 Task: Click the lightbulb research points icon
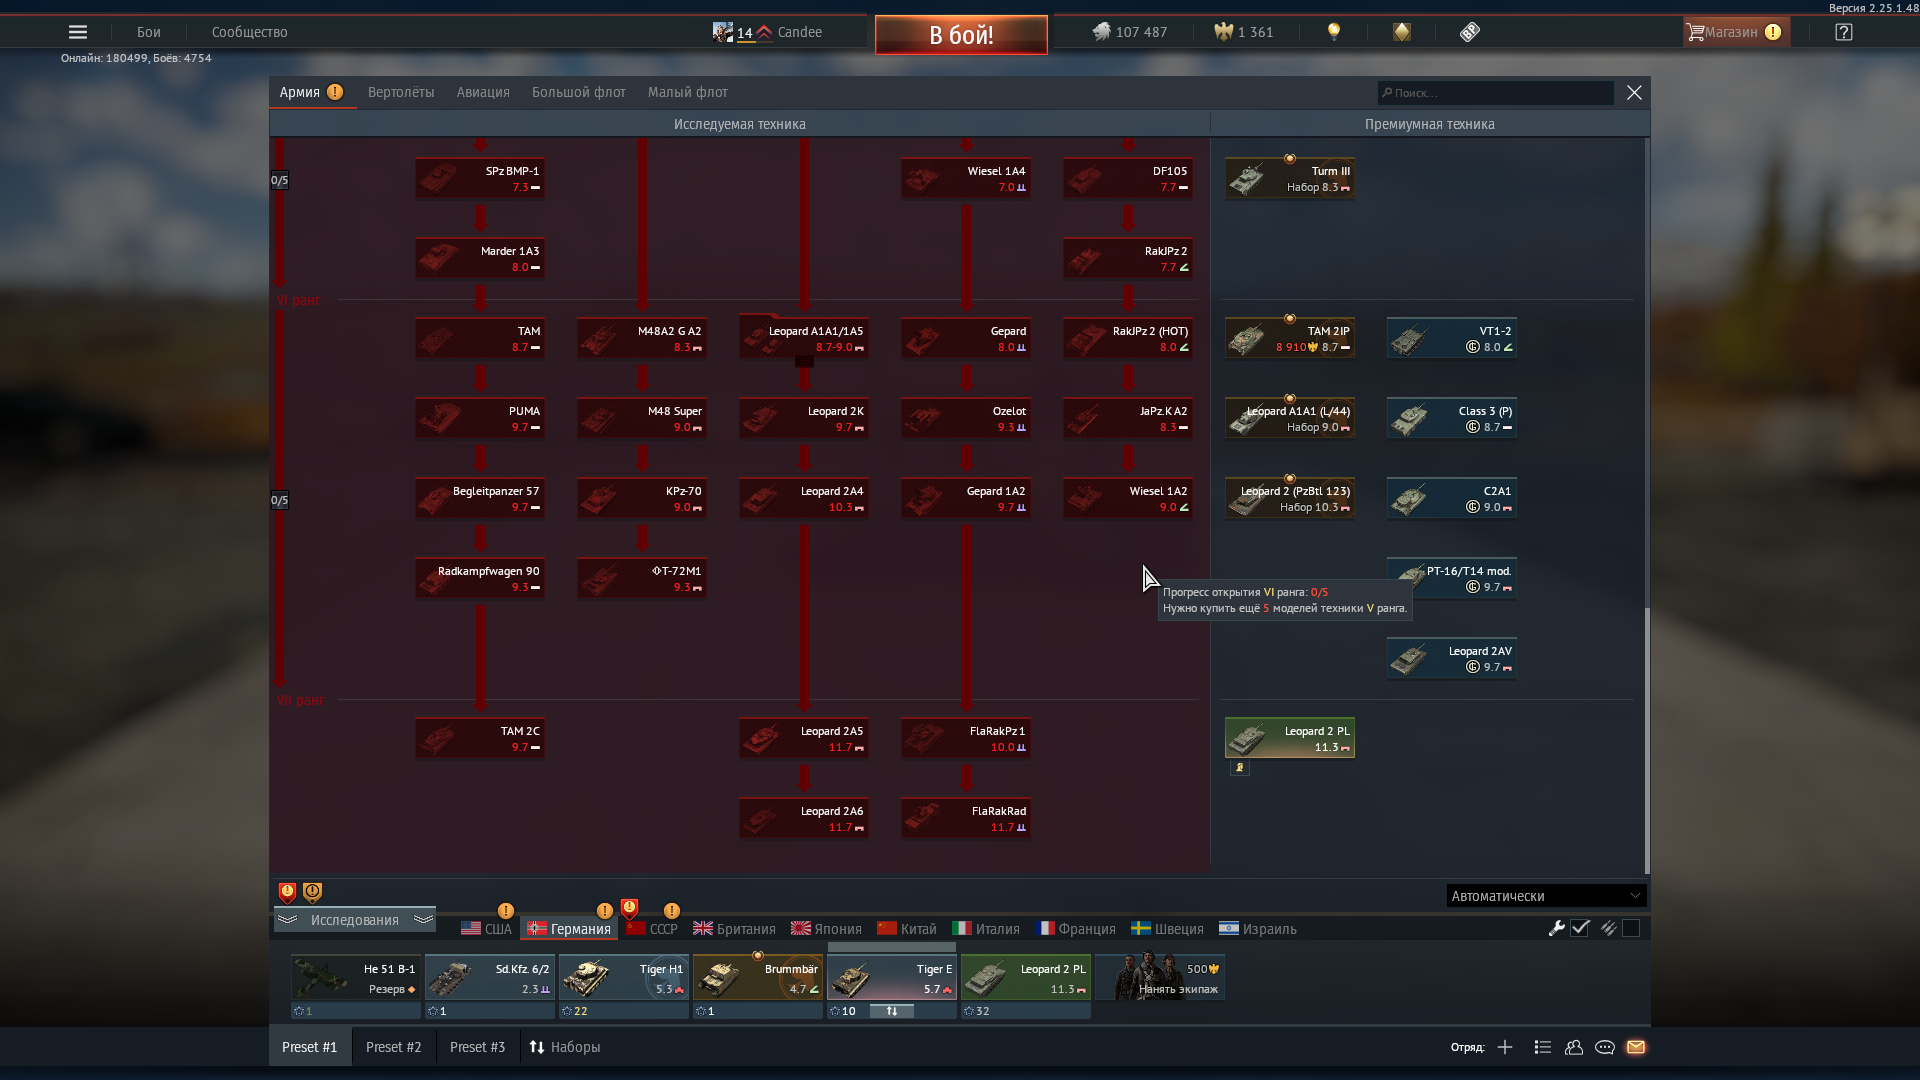(x=1333, y=32)
